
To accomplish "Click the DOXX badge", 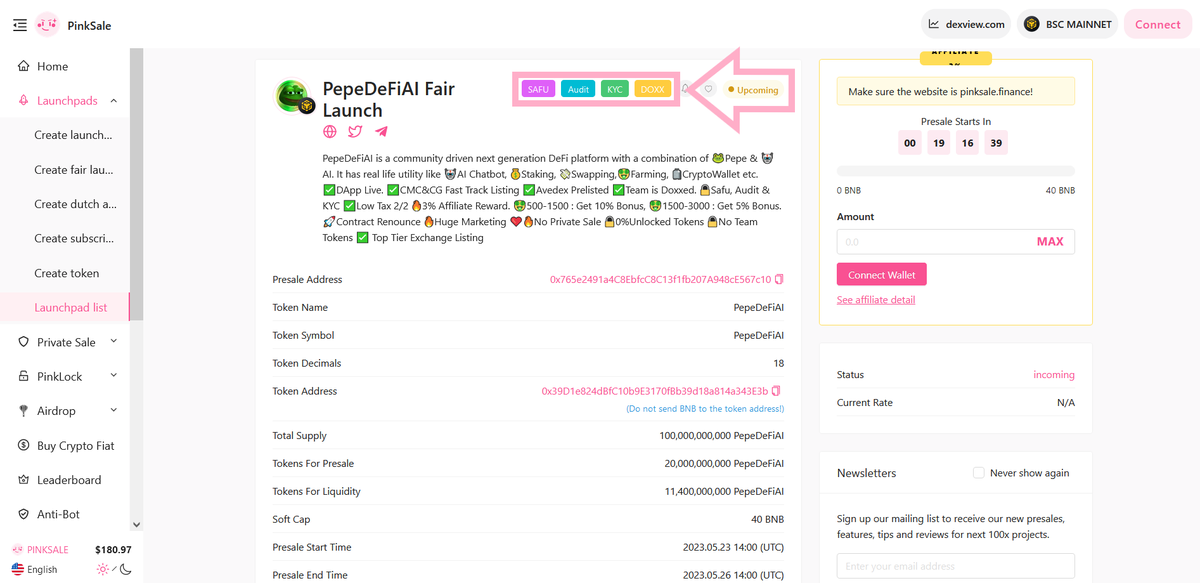I will 652,89.
